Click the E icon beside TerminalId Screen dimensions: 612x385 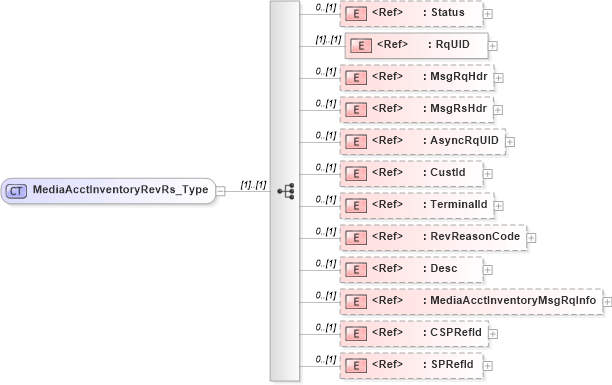[x=356, y=206]
